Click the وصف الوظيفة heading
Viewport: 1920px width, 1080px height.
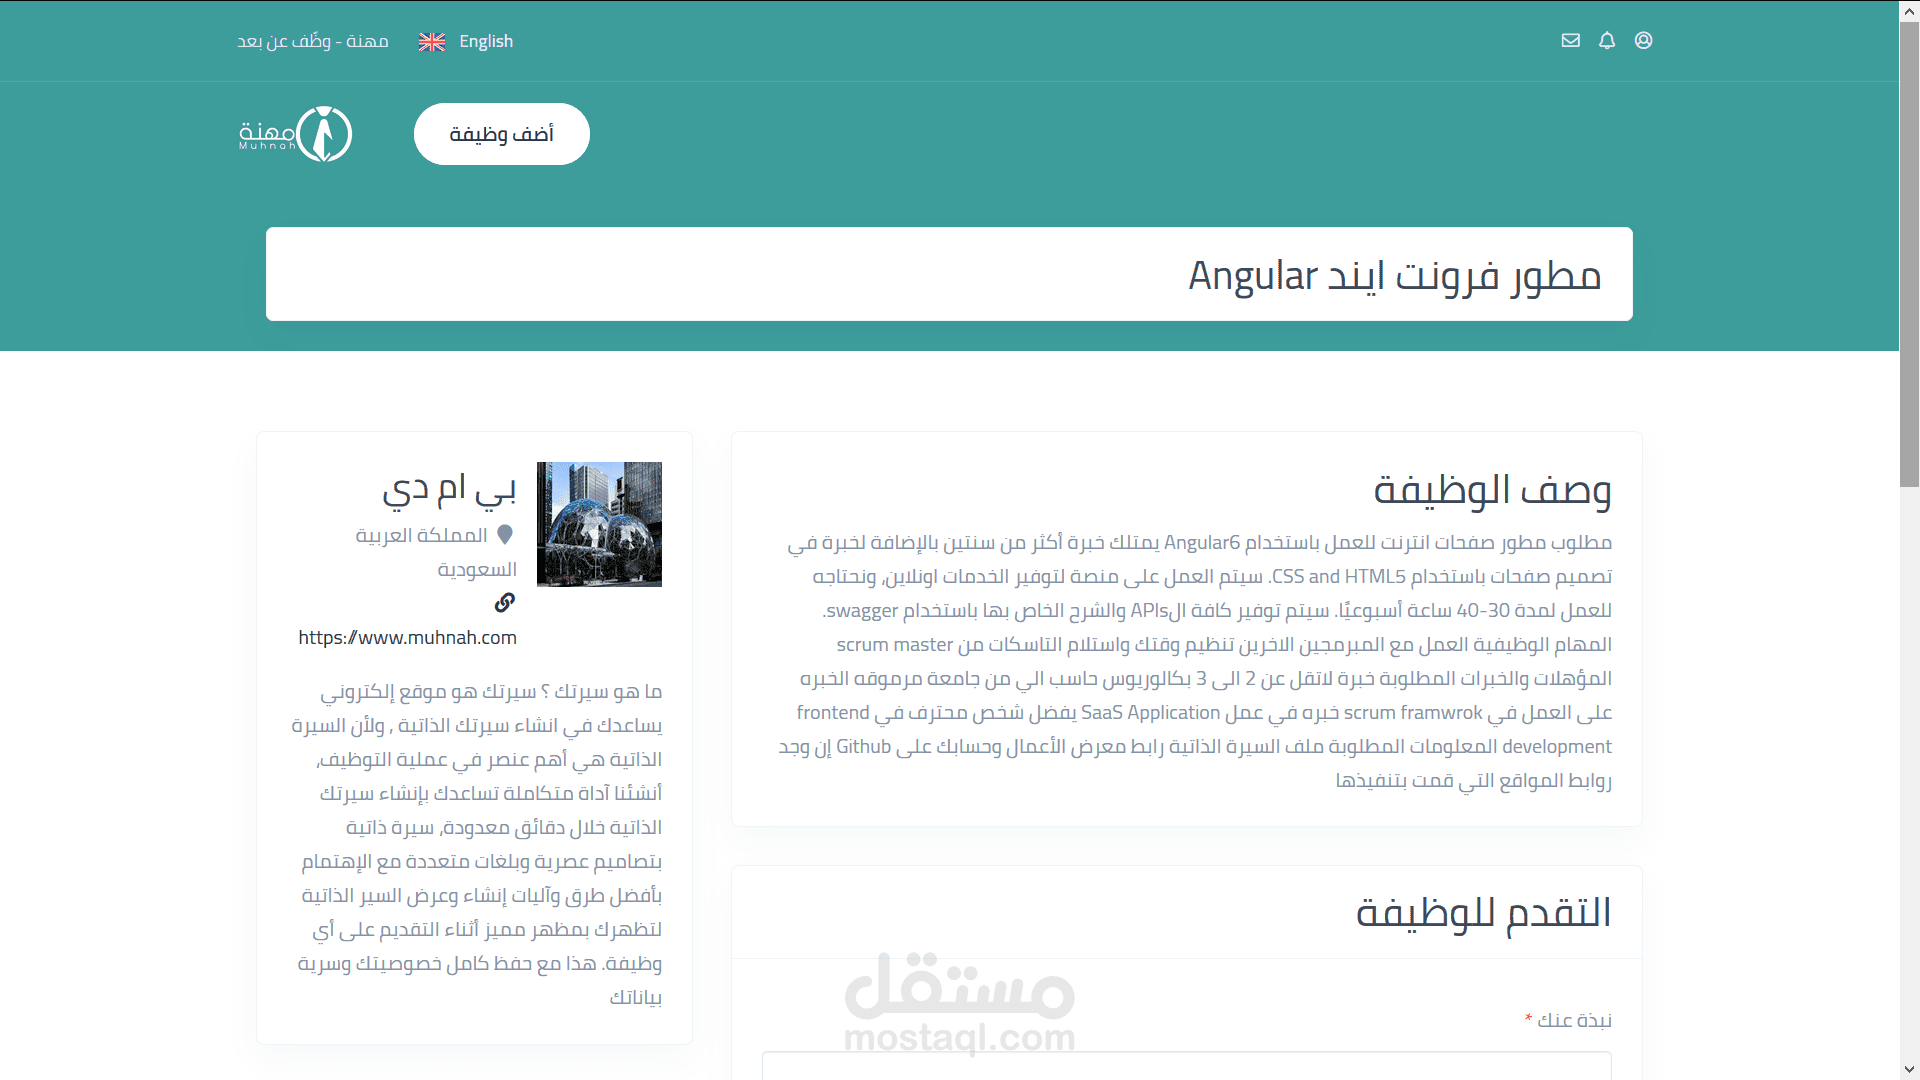(1492, 490)
